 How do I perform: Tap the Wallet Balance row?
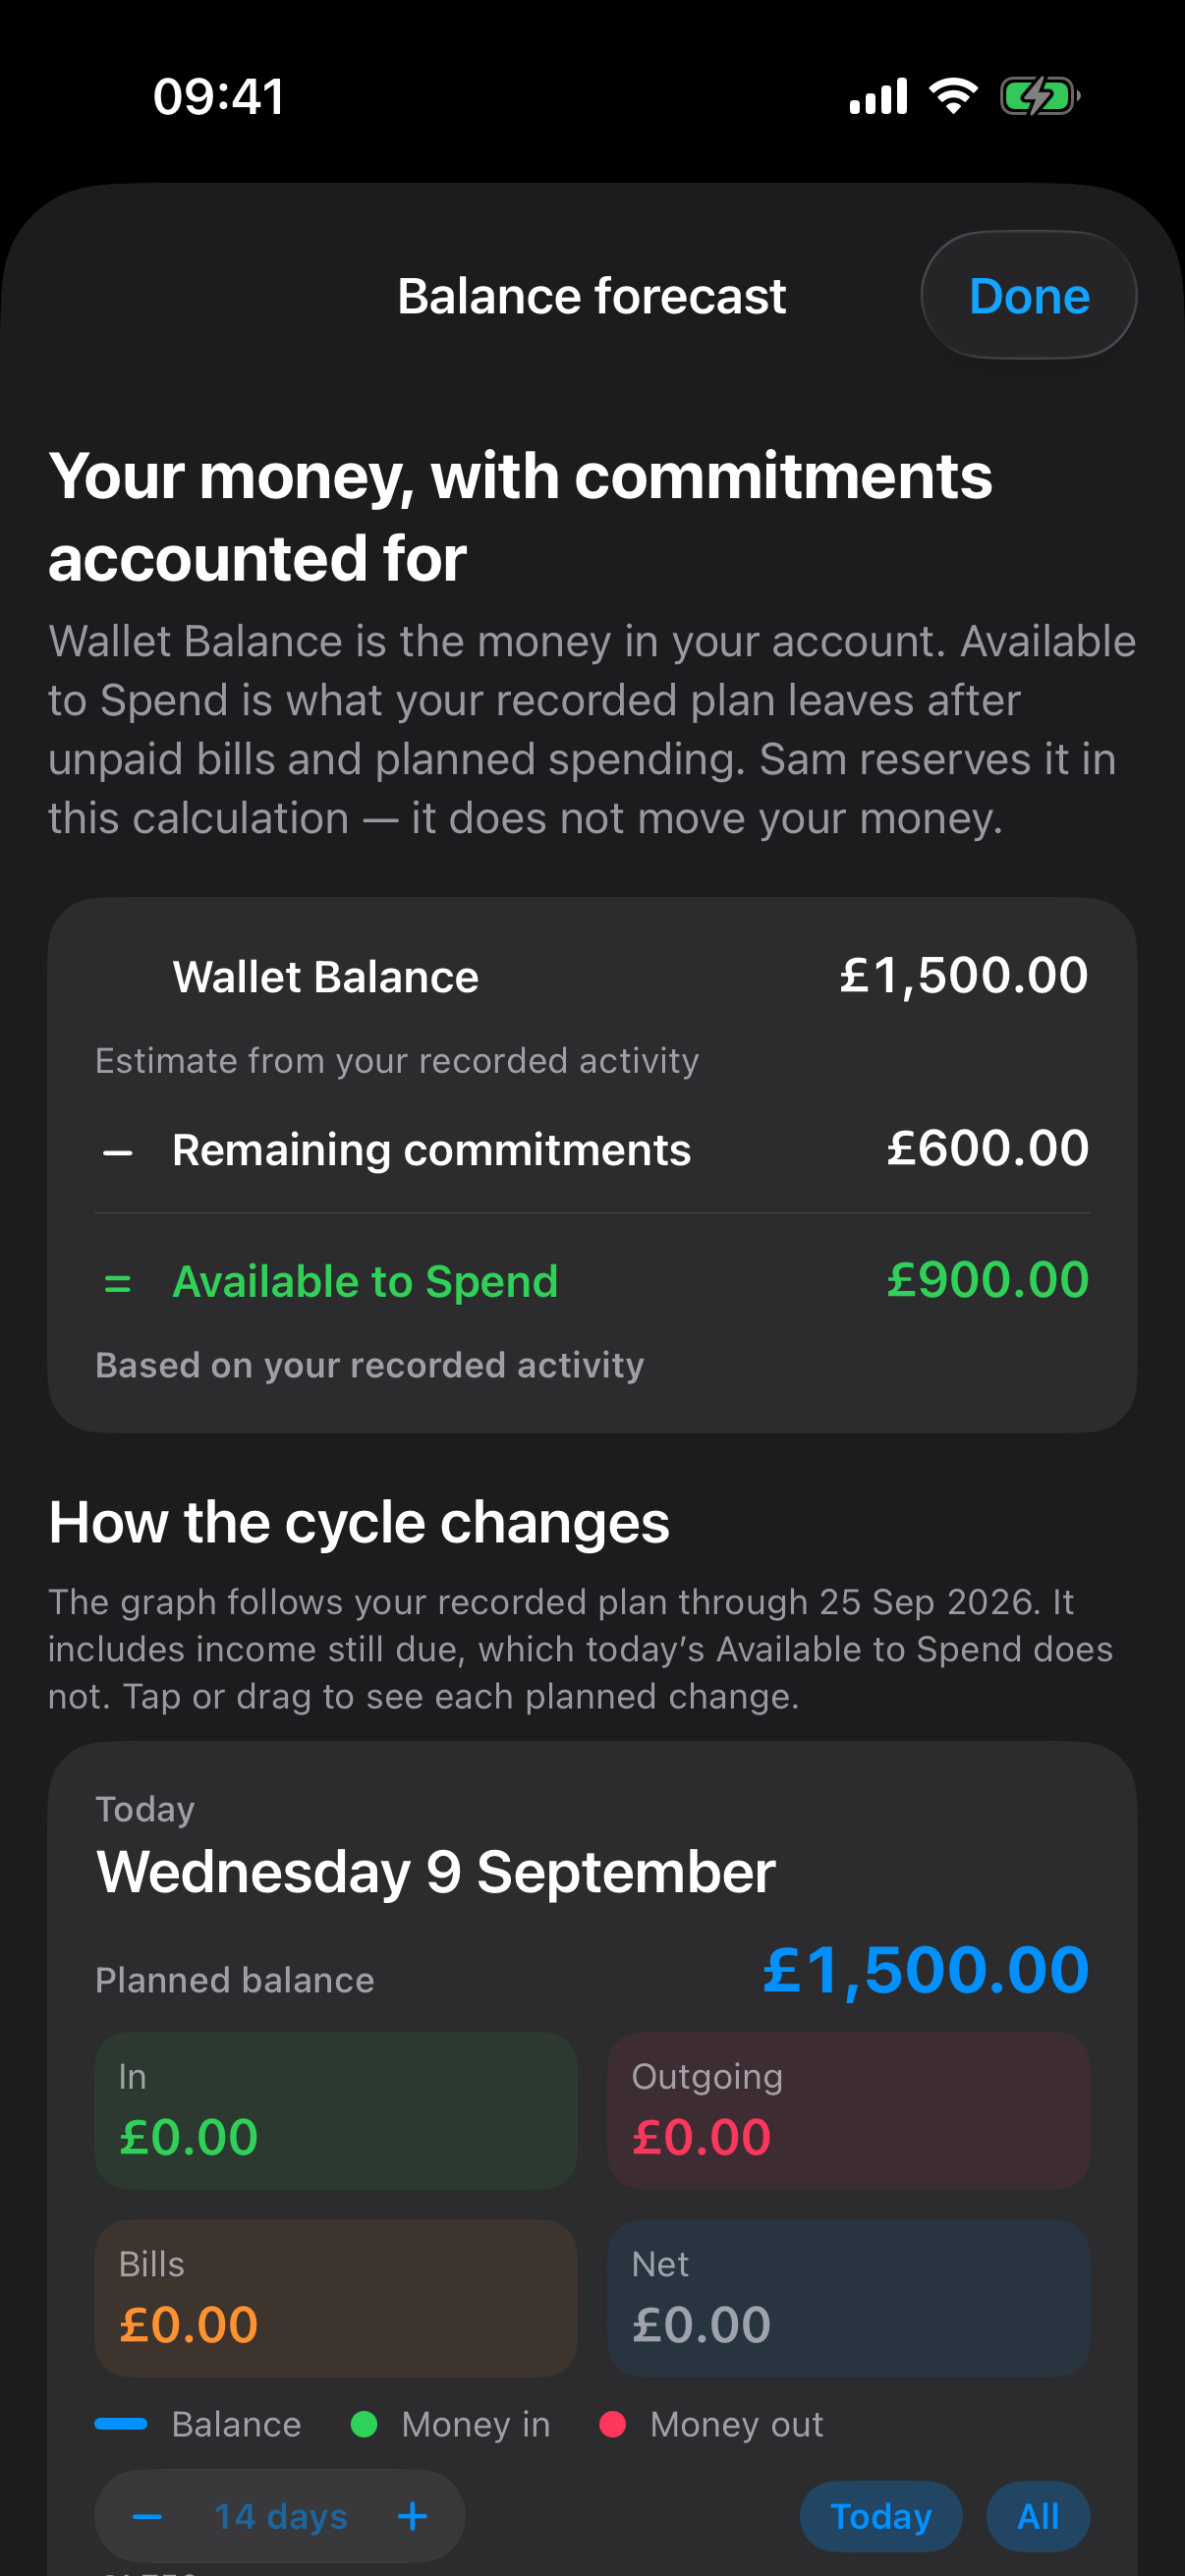(x=592, y=976)
